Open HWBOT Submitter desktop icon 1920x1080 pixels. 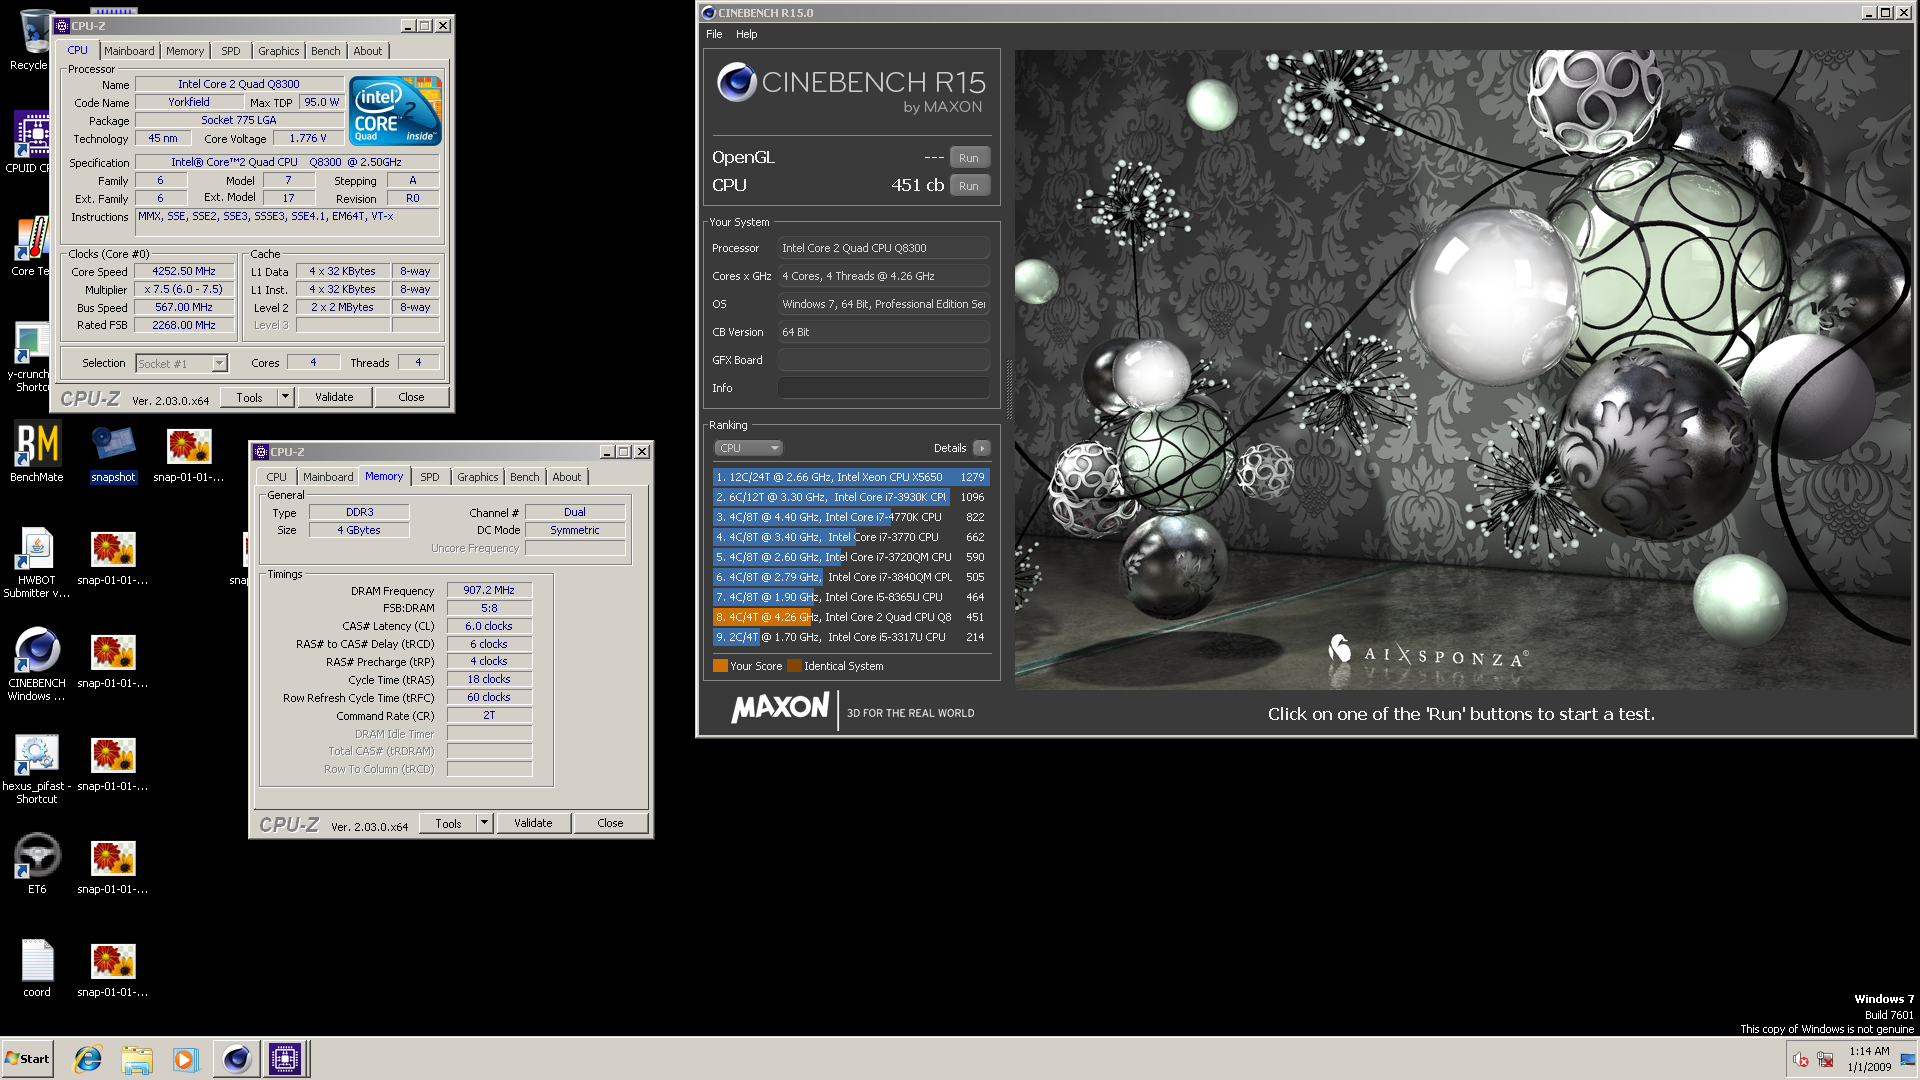37,562
